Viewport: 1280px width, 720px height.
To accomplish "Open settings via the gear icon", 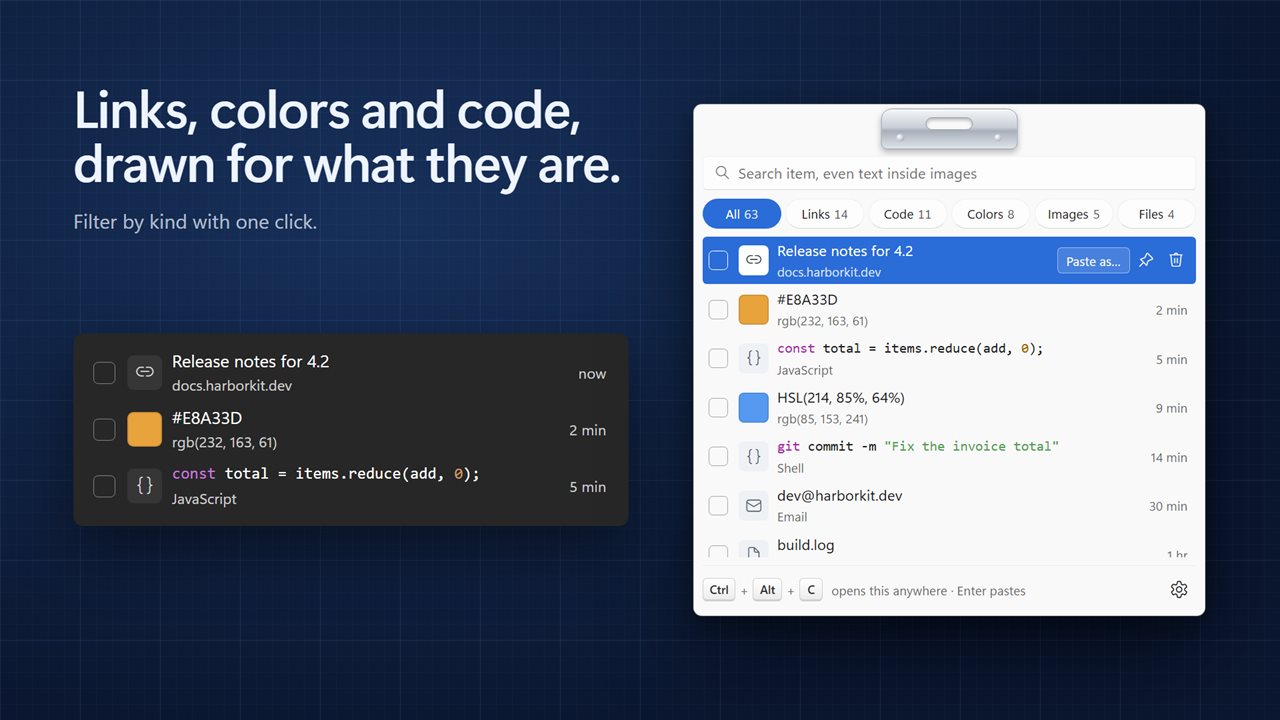I will 1179,590.
